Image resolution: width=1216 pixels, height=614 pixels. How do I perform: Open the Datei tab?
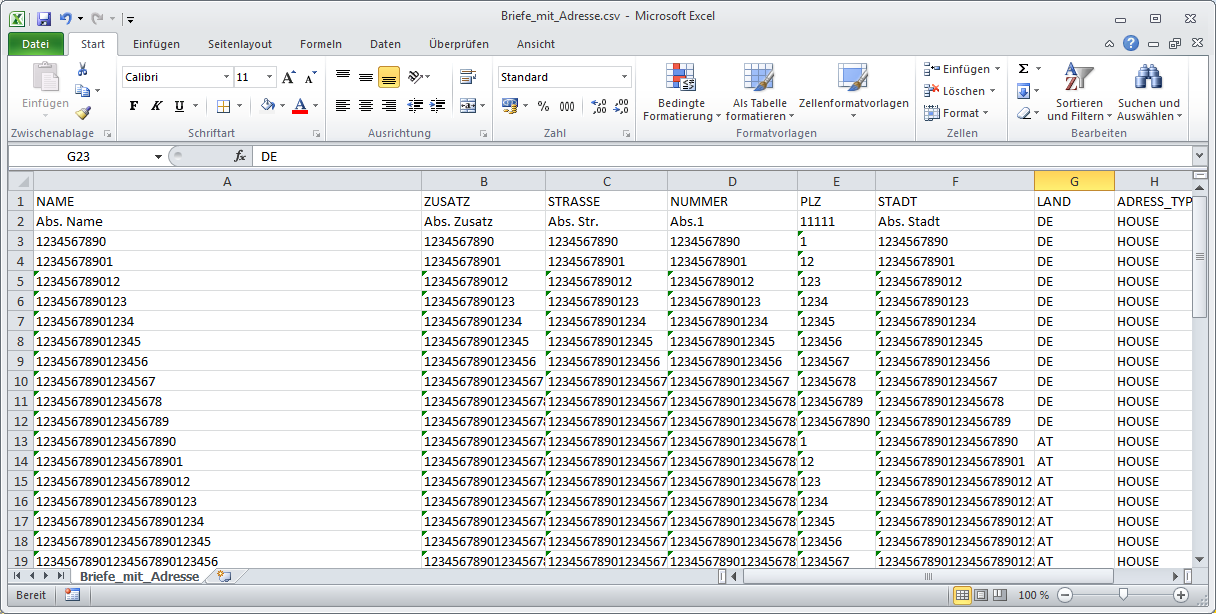click(35, 44)
